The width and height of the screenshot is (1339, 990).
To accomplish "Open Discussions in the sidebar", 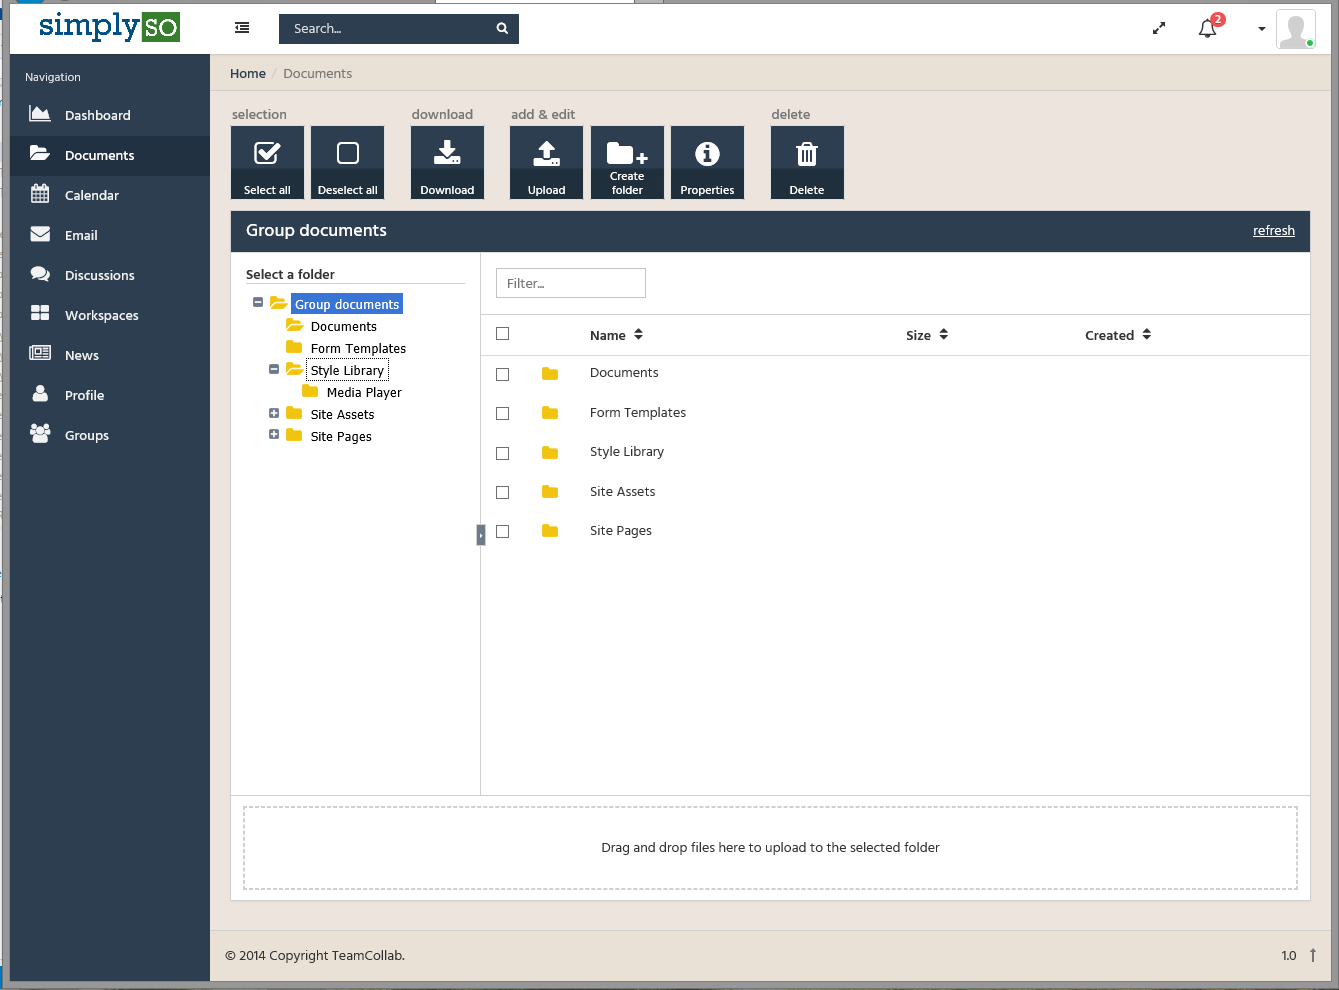I will tap(110, 275).
